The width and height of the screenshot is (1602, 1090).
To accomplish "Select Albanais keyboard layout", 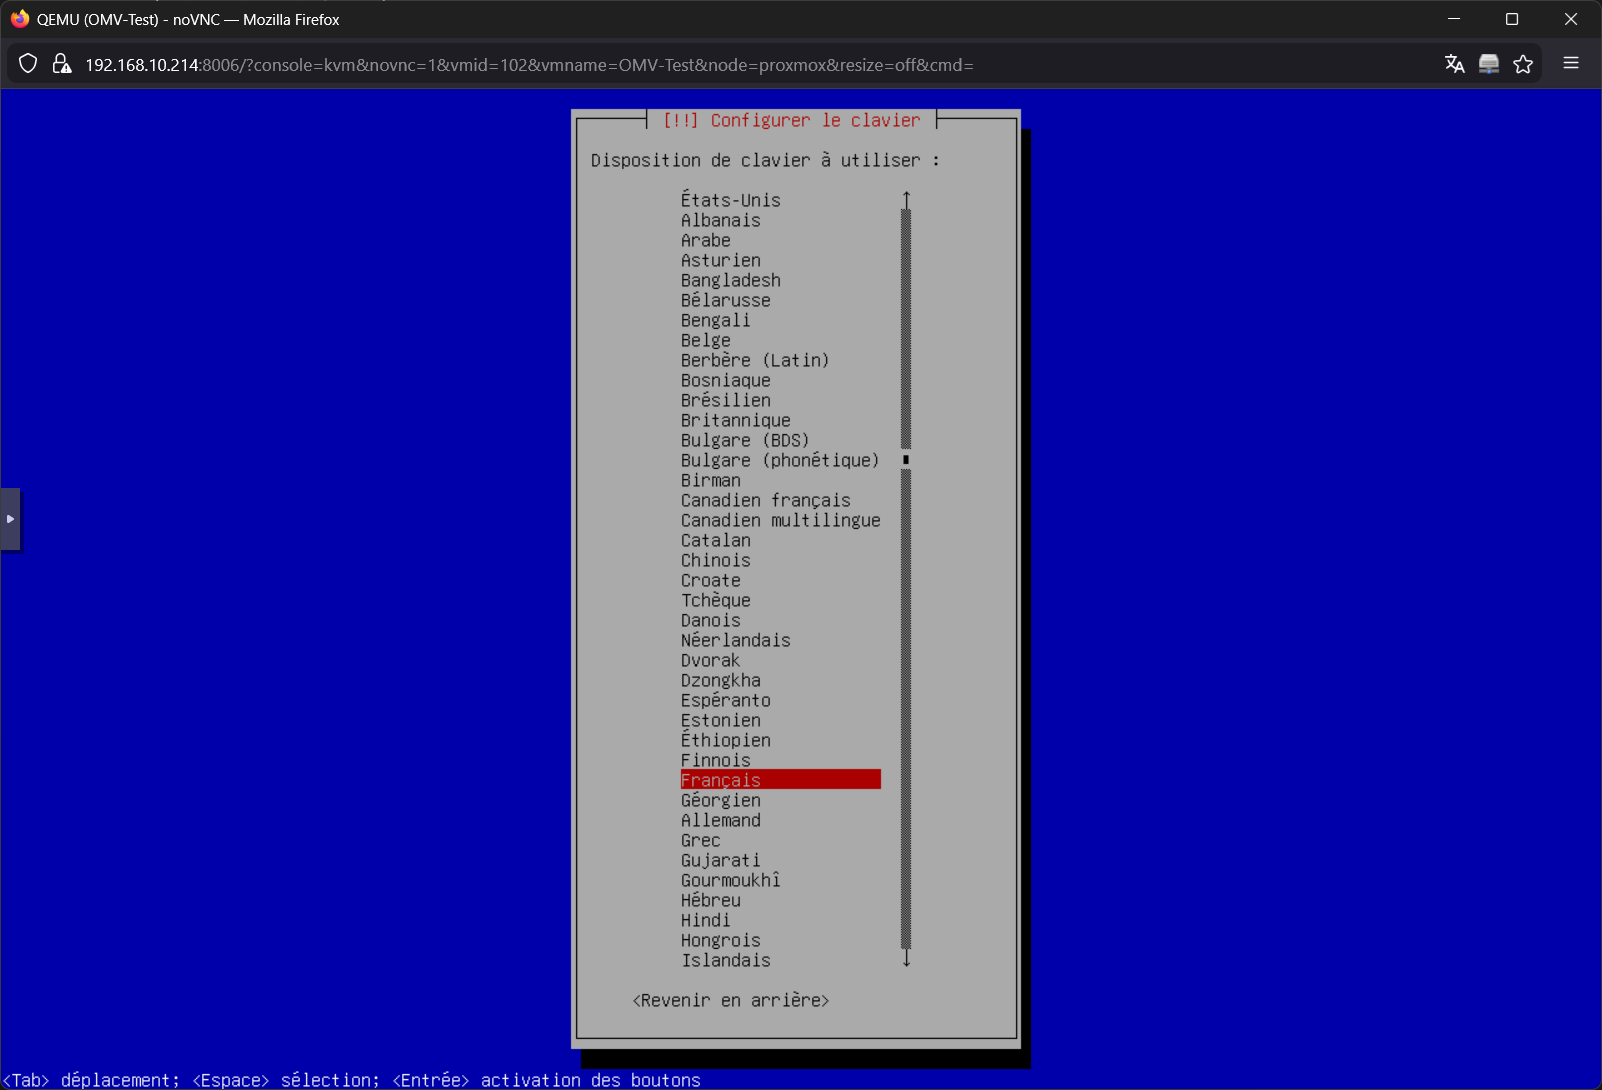I will [721, 220].
